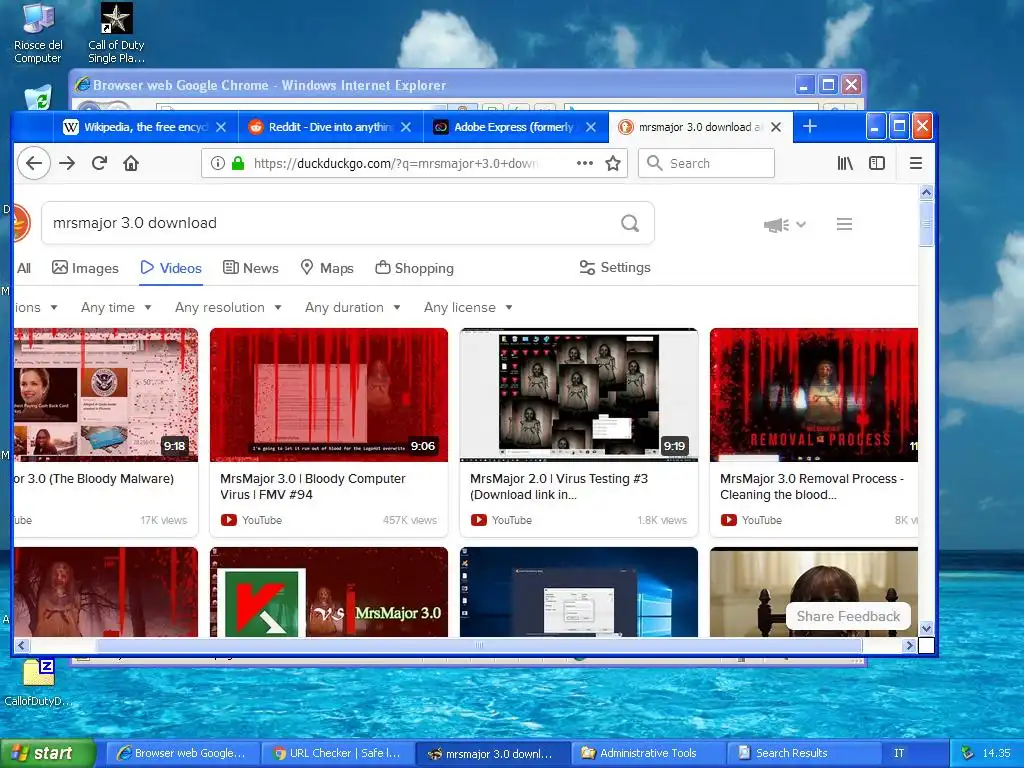This screenshot has height=768, width=1024.
Task: Click the vertical scrollbar up arrow
Action: tap(926, 193)
